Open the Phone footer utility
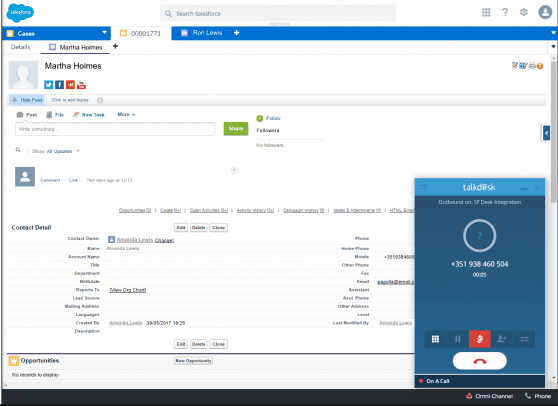The image size is (558, 406). (538, 396)
